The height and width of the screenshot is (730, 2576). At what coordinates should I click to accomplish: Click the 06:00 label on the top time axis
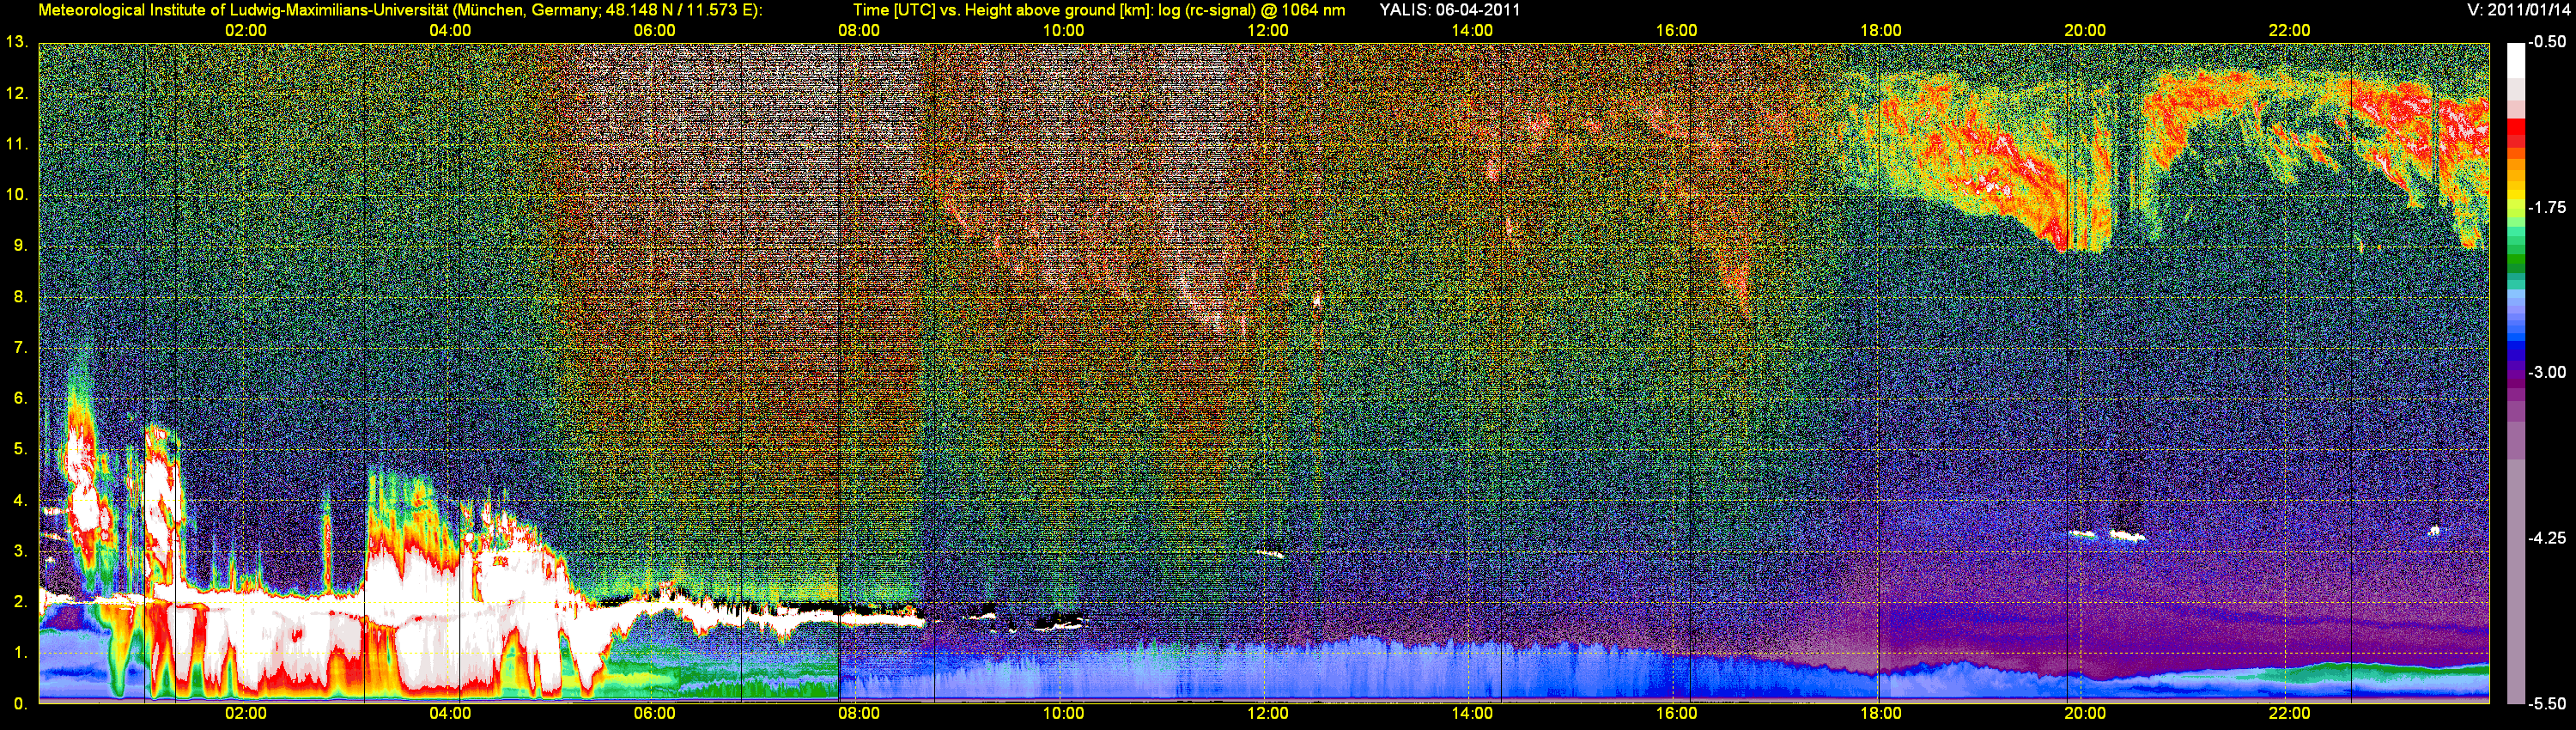pos(654,31)
